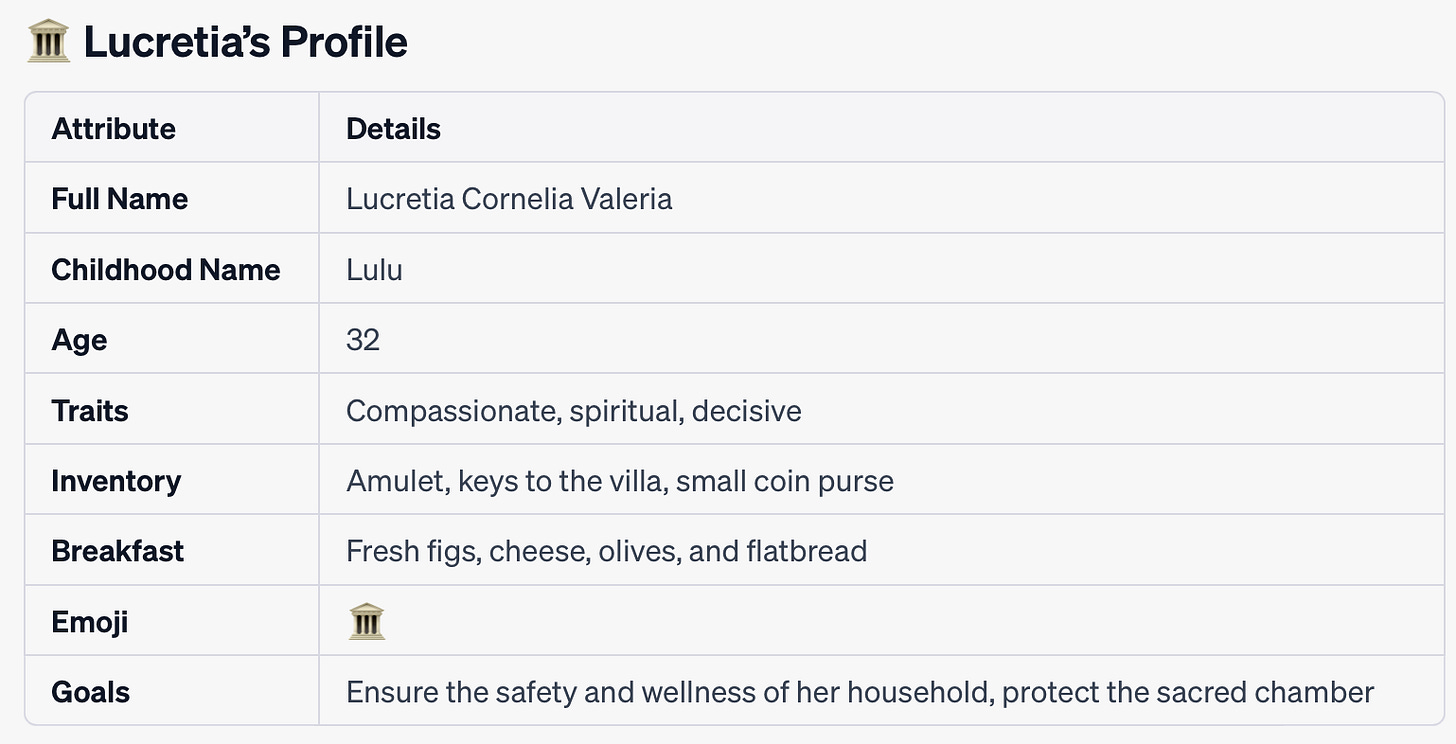Click the Breakfast row label
This screenshot has height=744, width=1456.
(x=118, y=551)
